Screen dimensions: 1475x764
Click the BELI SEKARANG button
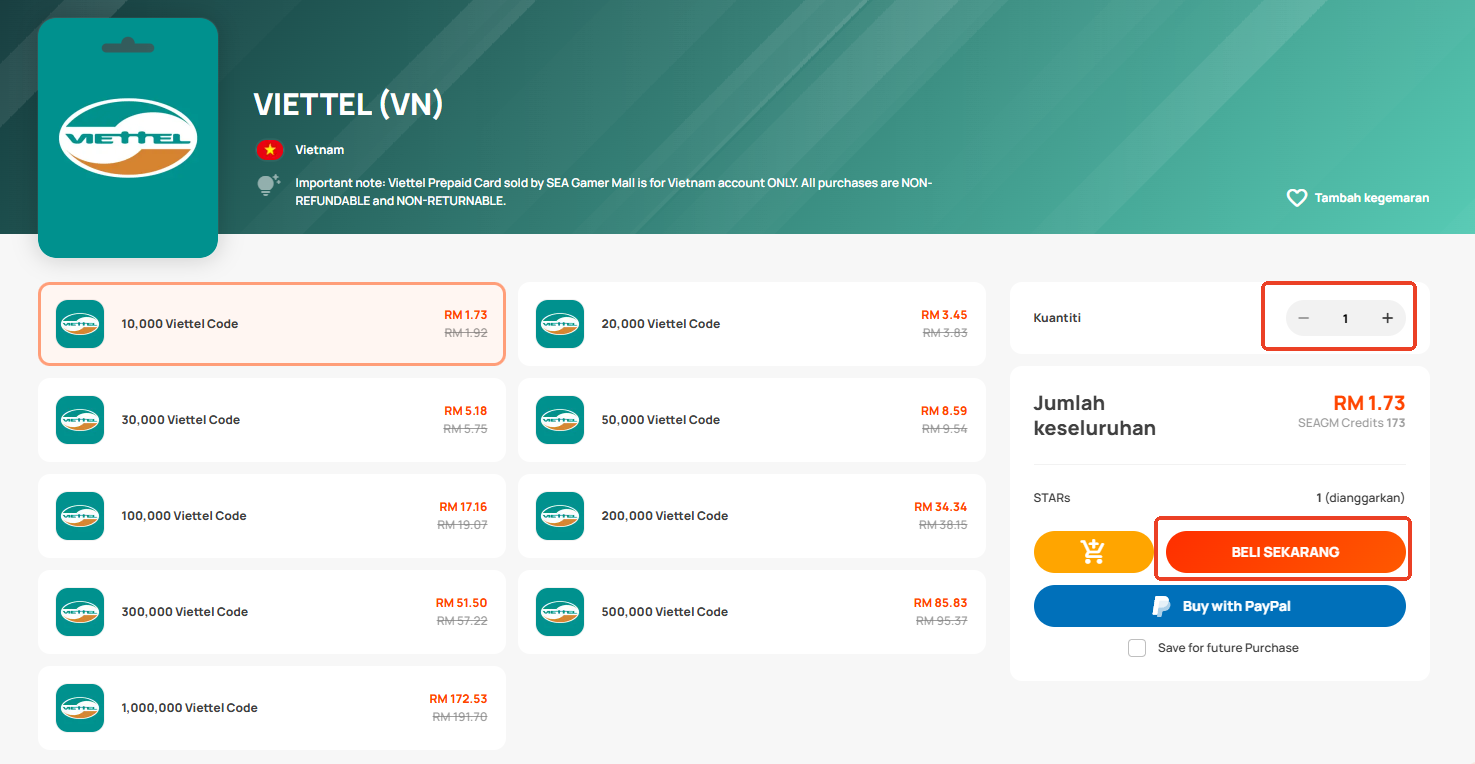tap(1286, 552)
